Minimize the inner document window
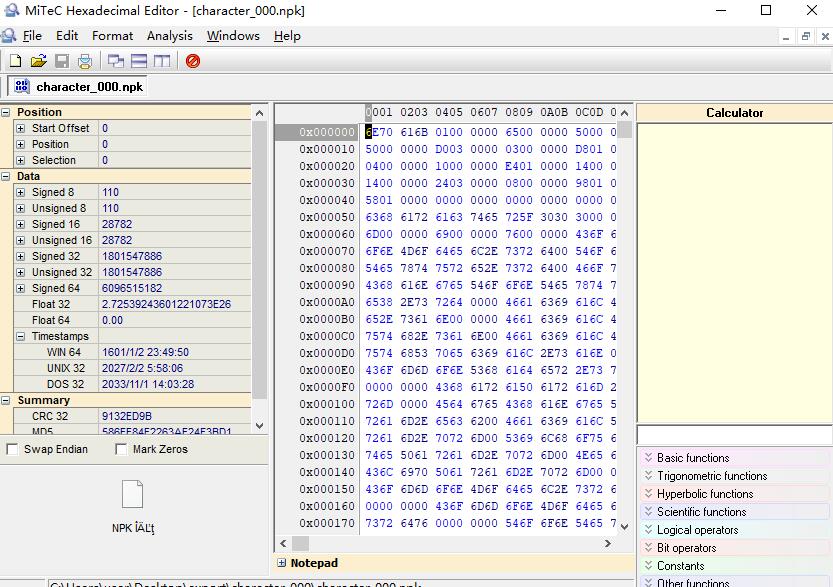The width and height of the screenshot is (833, 587). (x=786, y=37)
